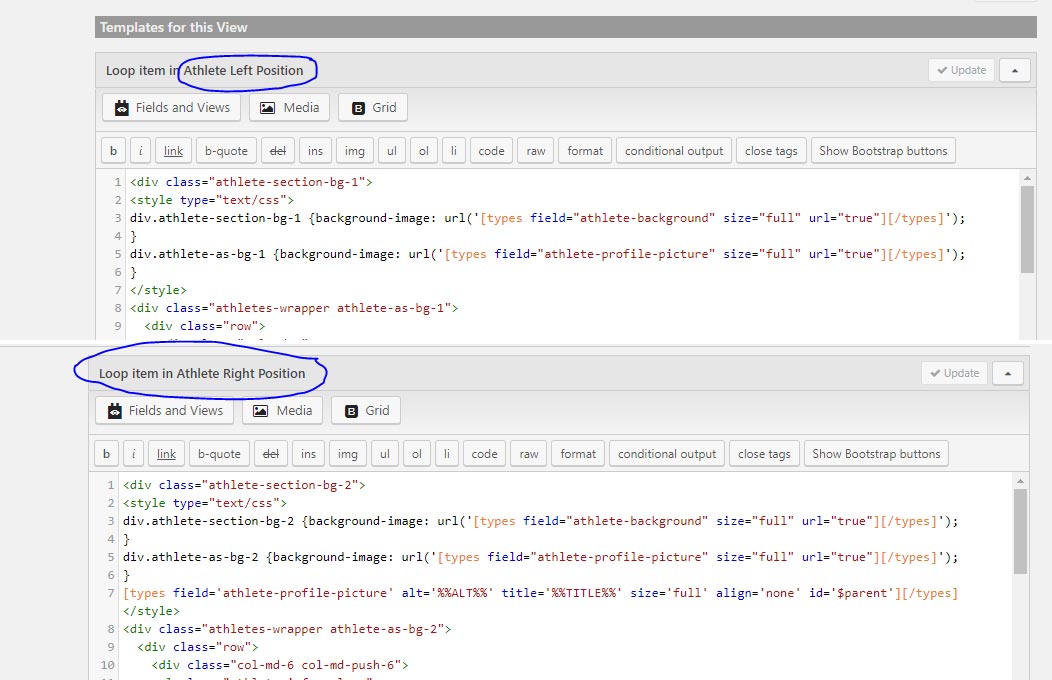Open Media button in Athlete Right Position

coord(282,410)
